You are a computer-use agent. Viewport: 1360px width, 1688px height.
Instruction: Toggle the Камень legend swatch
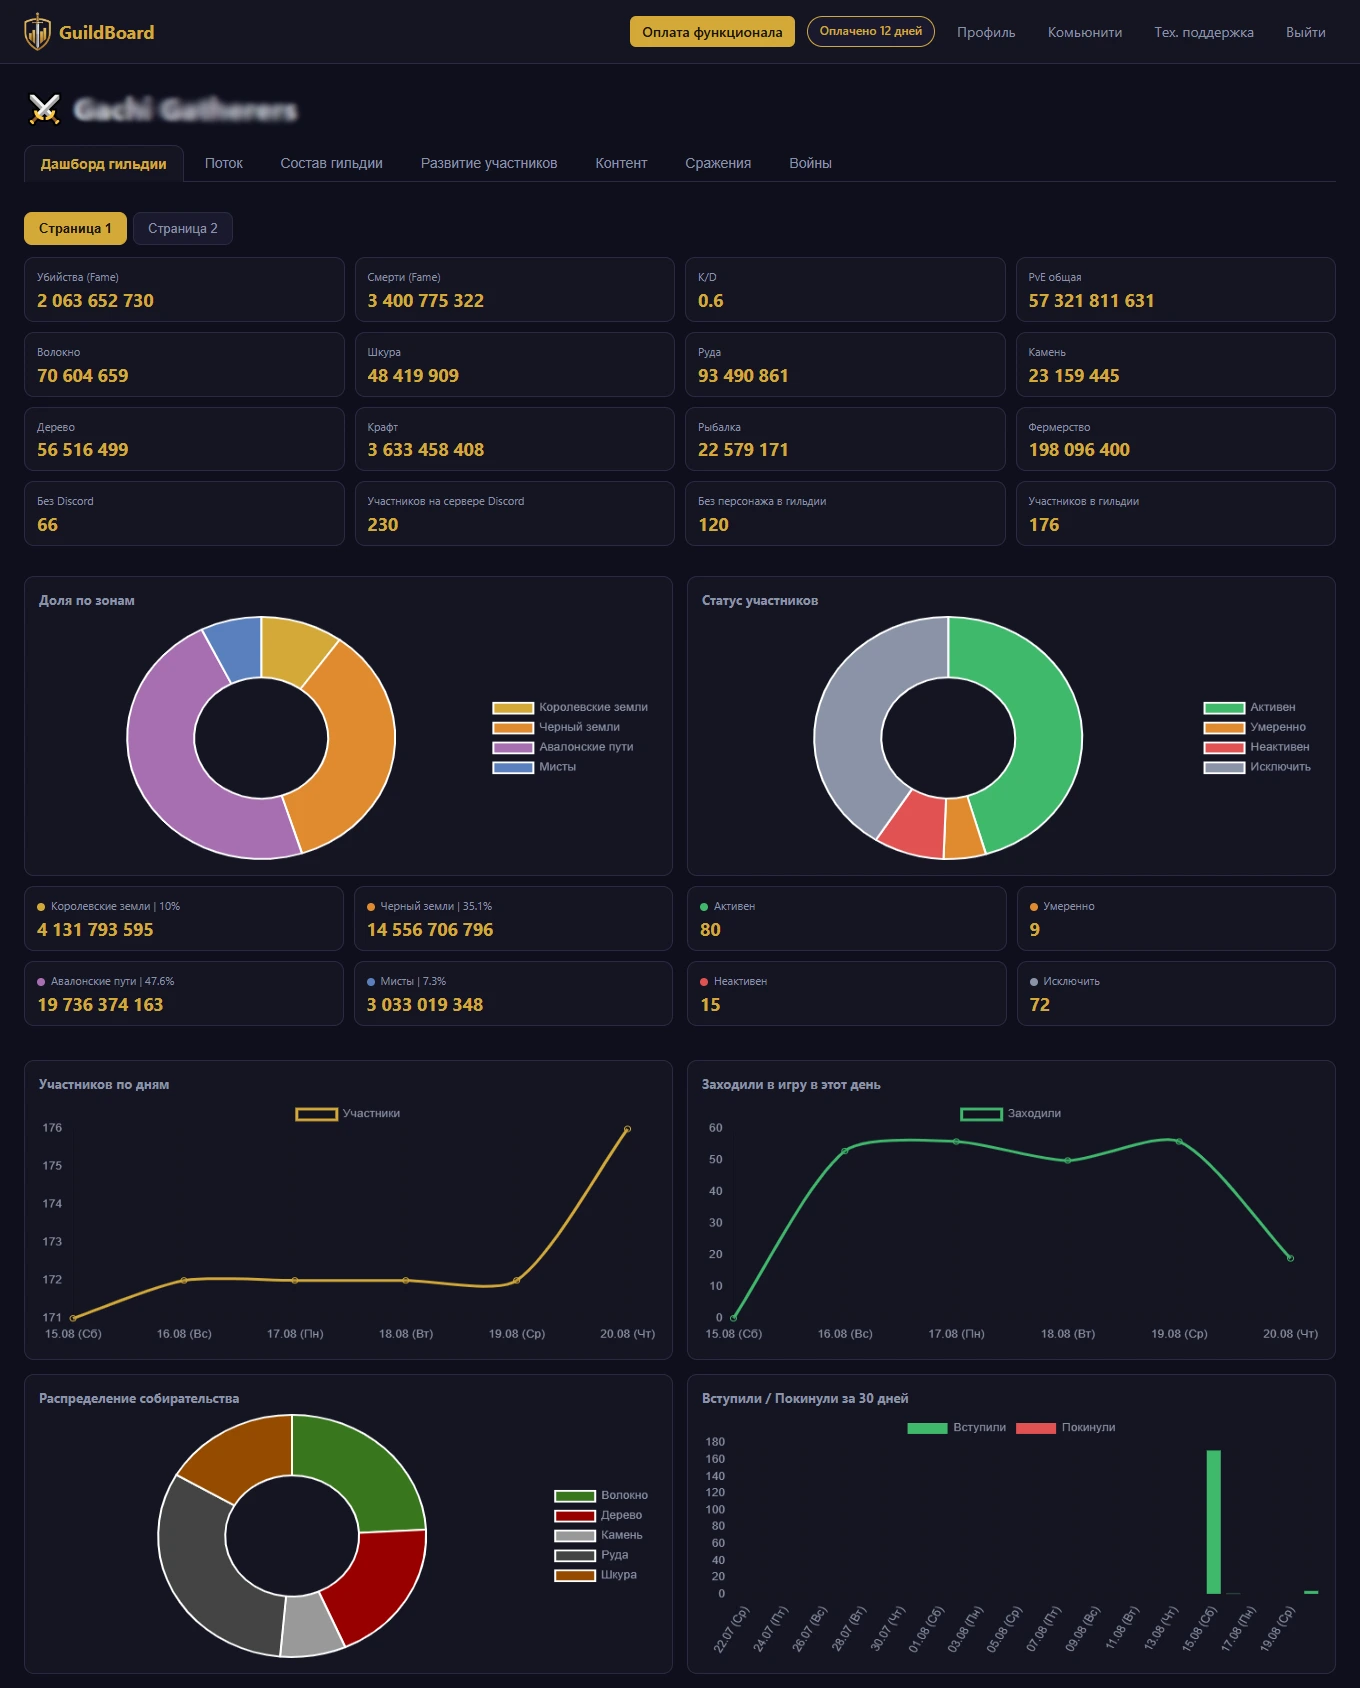point(575,1536)
